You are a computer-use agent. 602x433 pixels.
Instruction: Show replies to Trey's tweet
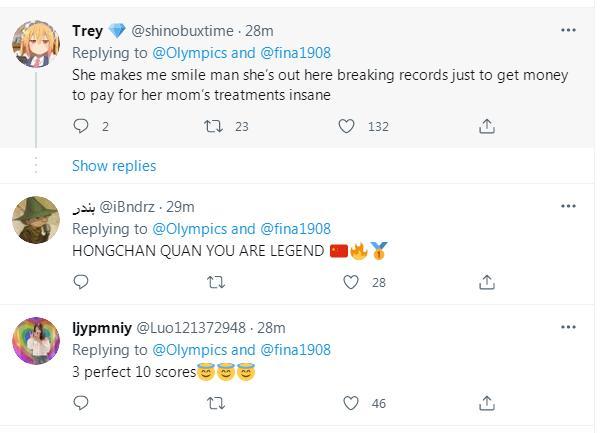pos(114,166)
